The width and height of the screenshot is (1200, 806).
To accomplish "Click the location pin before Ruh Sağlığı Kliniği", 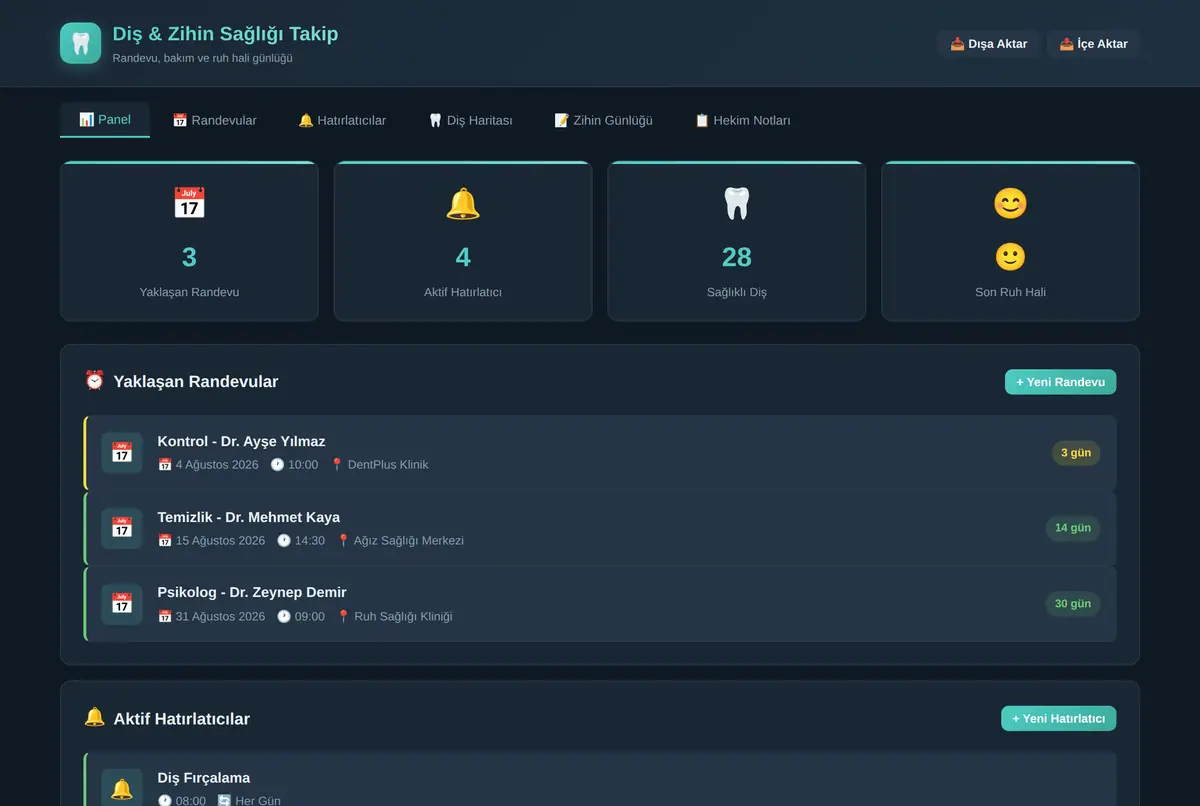I will tap(343, 617).
